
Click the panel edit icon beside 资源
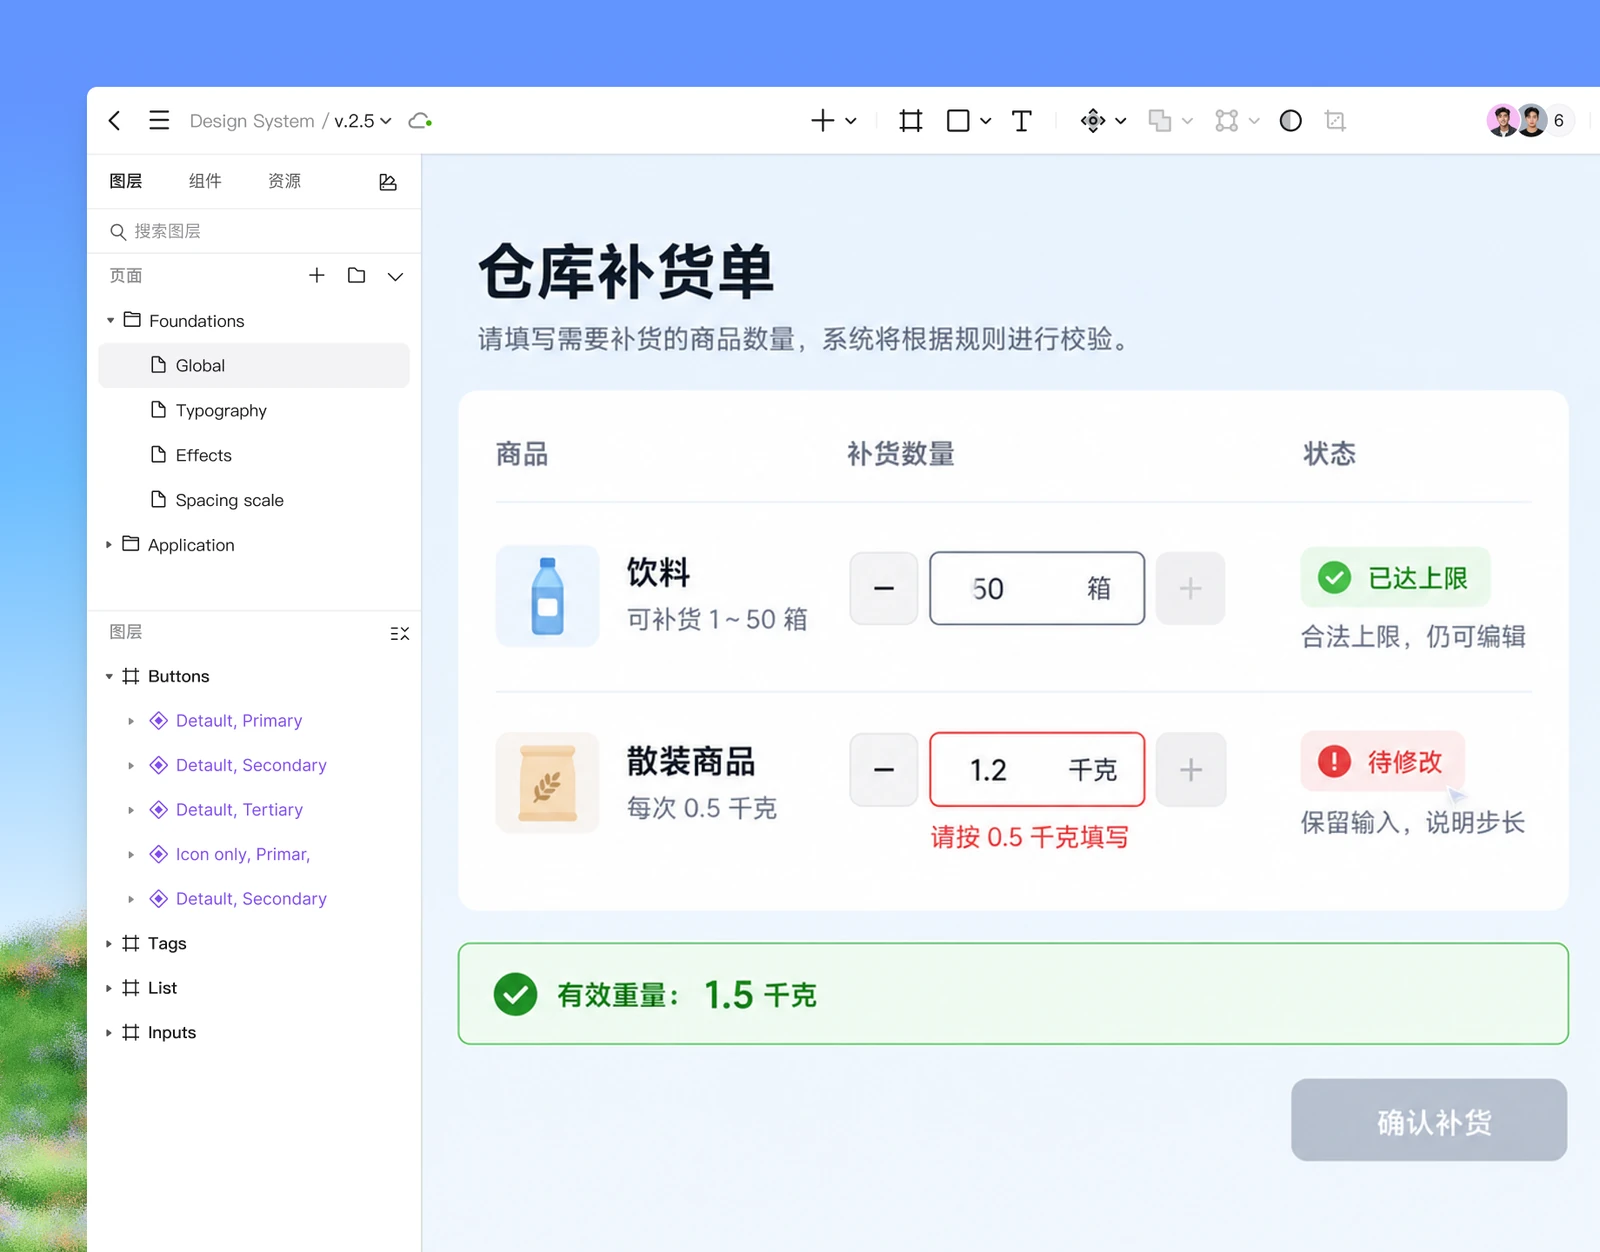388,182
